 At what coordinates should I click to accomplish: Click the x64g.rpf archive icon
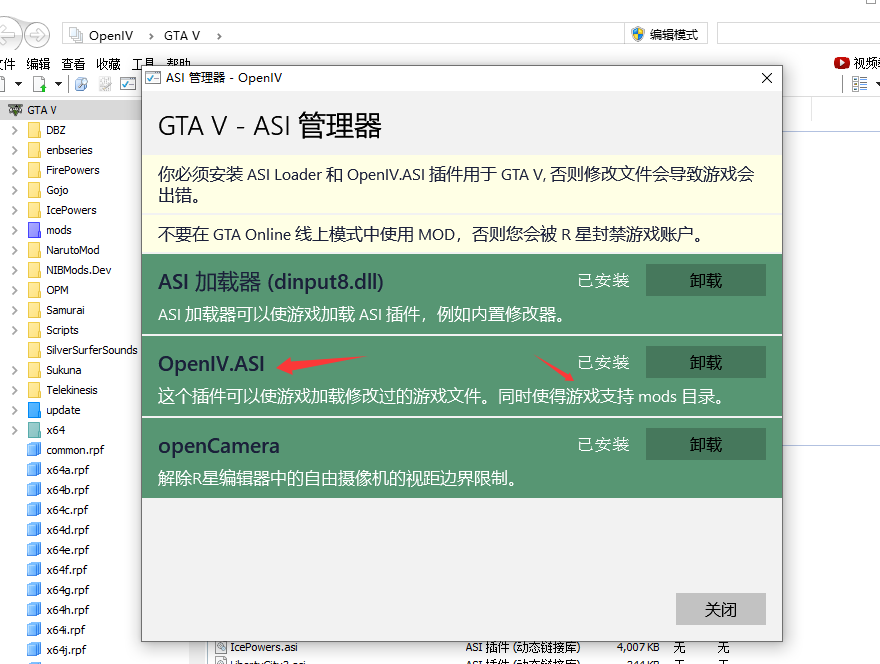[x=34, y=590]
